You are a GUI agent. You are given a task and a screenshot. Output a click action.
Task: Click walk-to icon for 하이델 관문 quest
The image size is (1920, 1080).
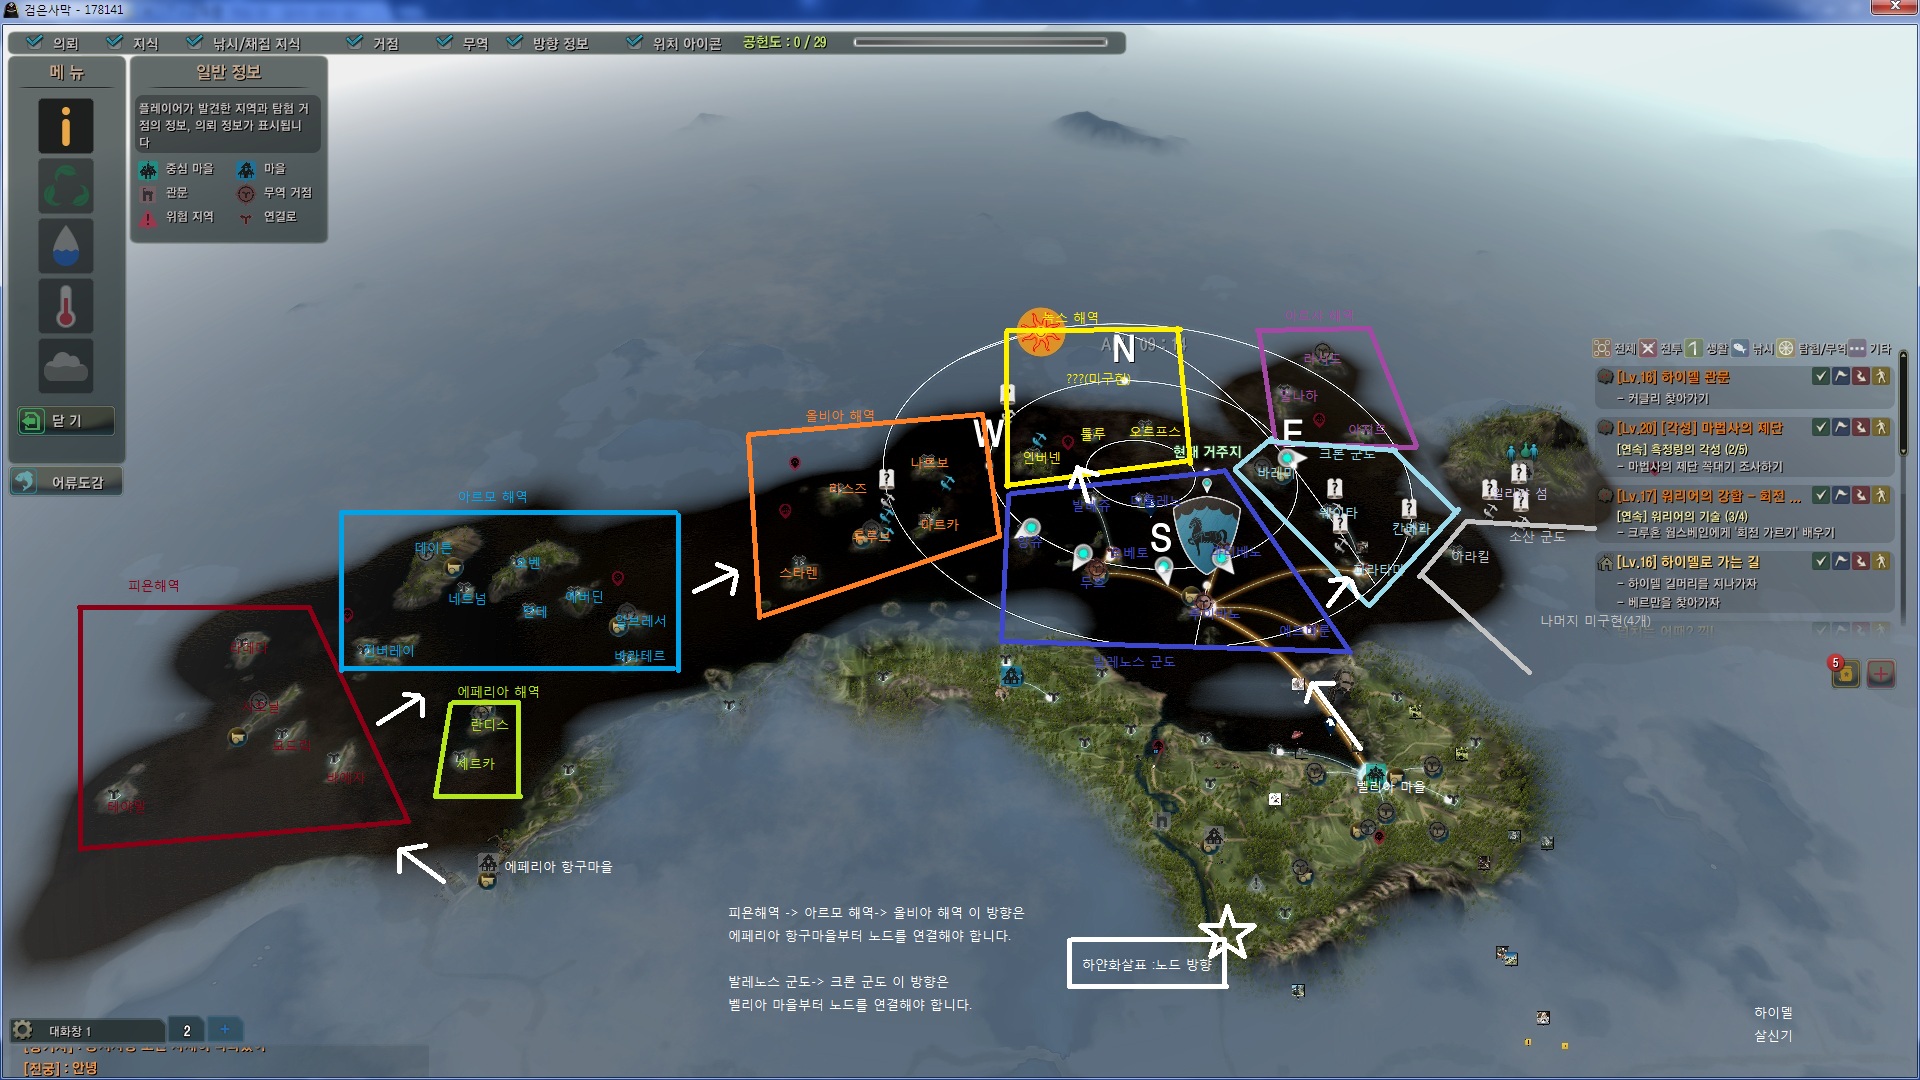pyautogui.click(x=1881, y=377)
